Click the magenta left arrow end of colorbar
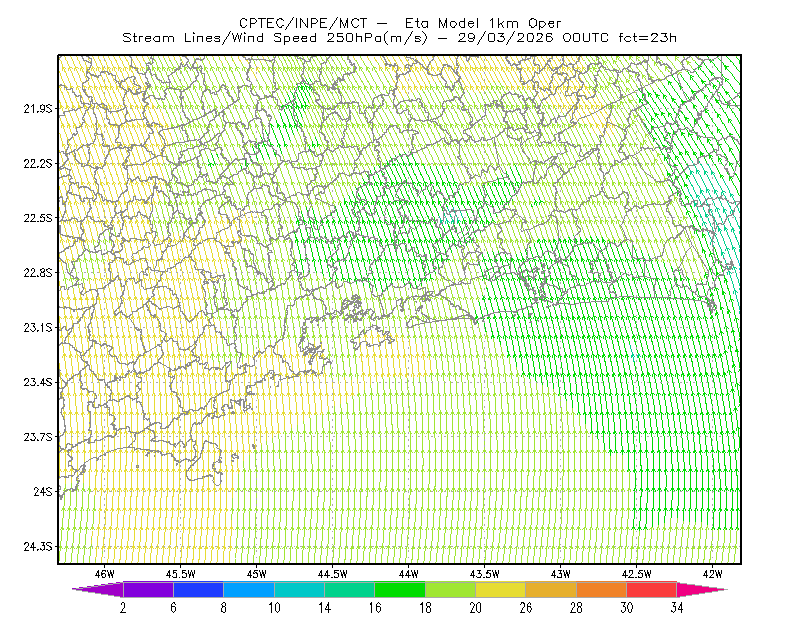Image resolution: width=800 pixels, height=618 pixels. (99, 589)
